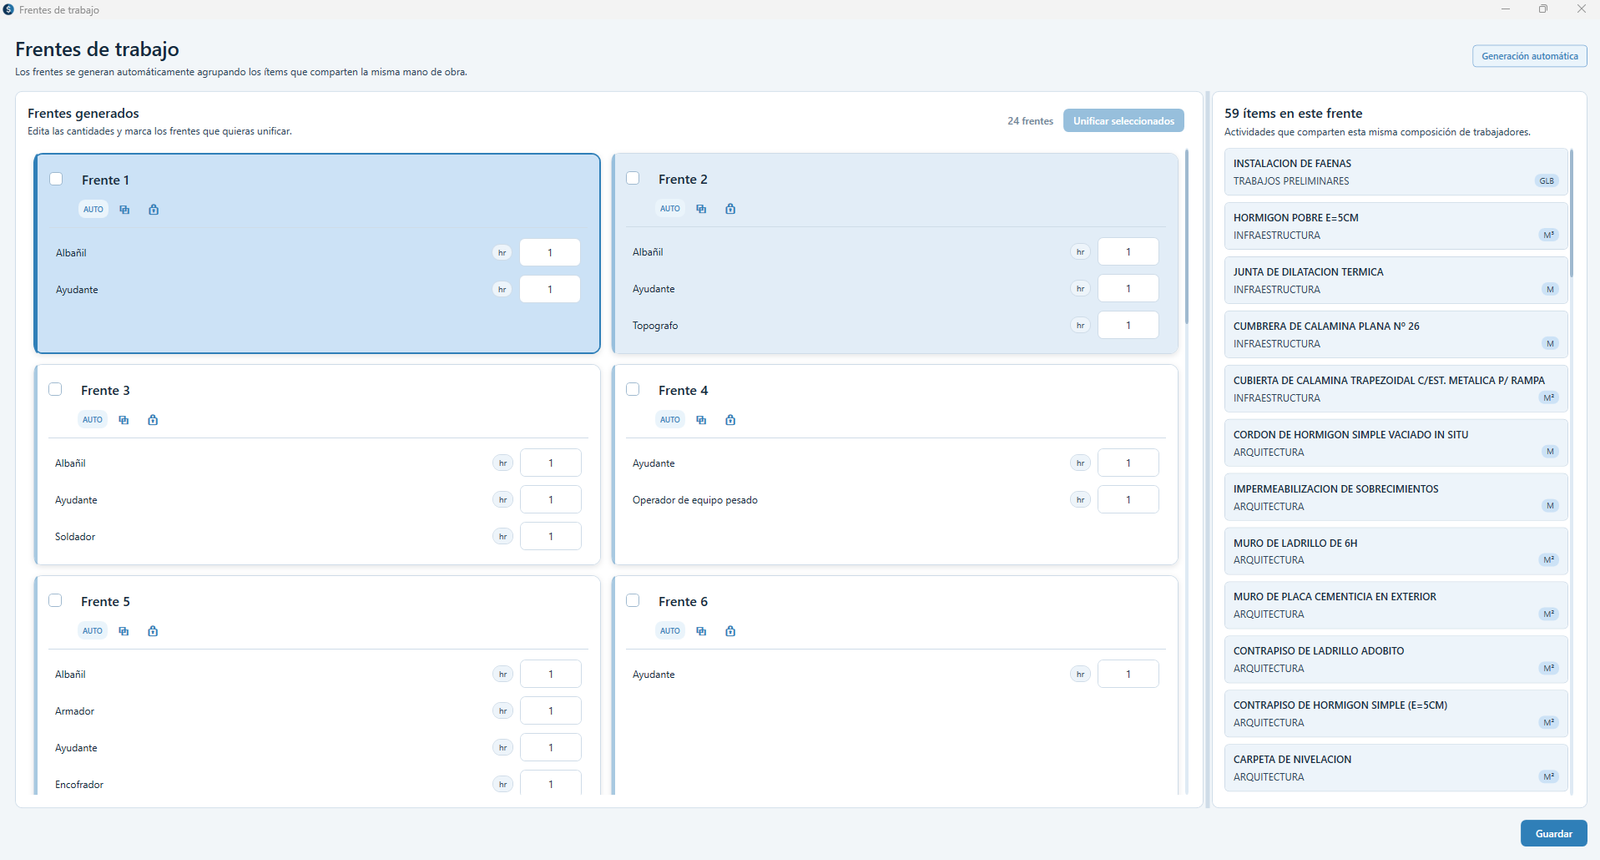Select the MURO DE LADRILLO DE 6H item
The image size is (1600, 860).
[x=1395, y=551]
